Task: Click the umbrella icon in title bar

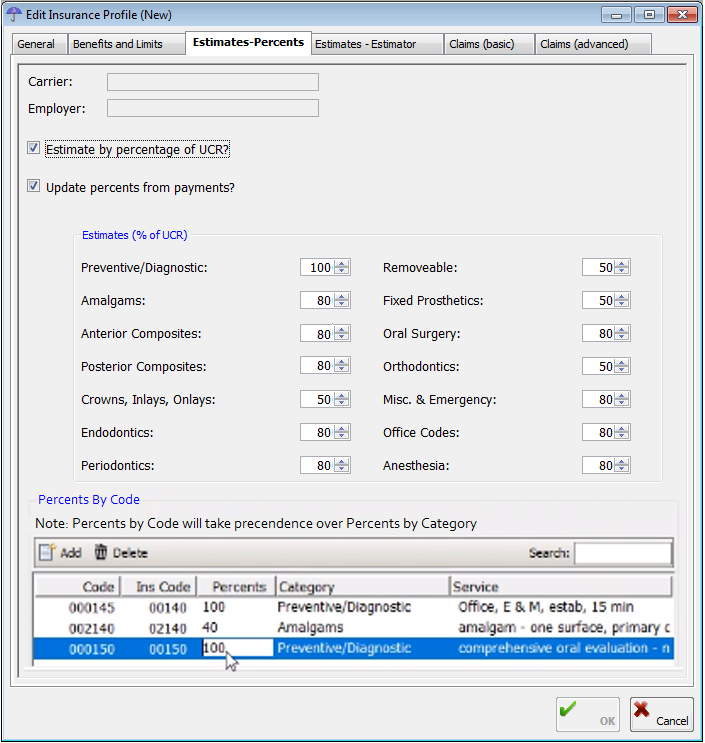Action: (x=14, y=14)
